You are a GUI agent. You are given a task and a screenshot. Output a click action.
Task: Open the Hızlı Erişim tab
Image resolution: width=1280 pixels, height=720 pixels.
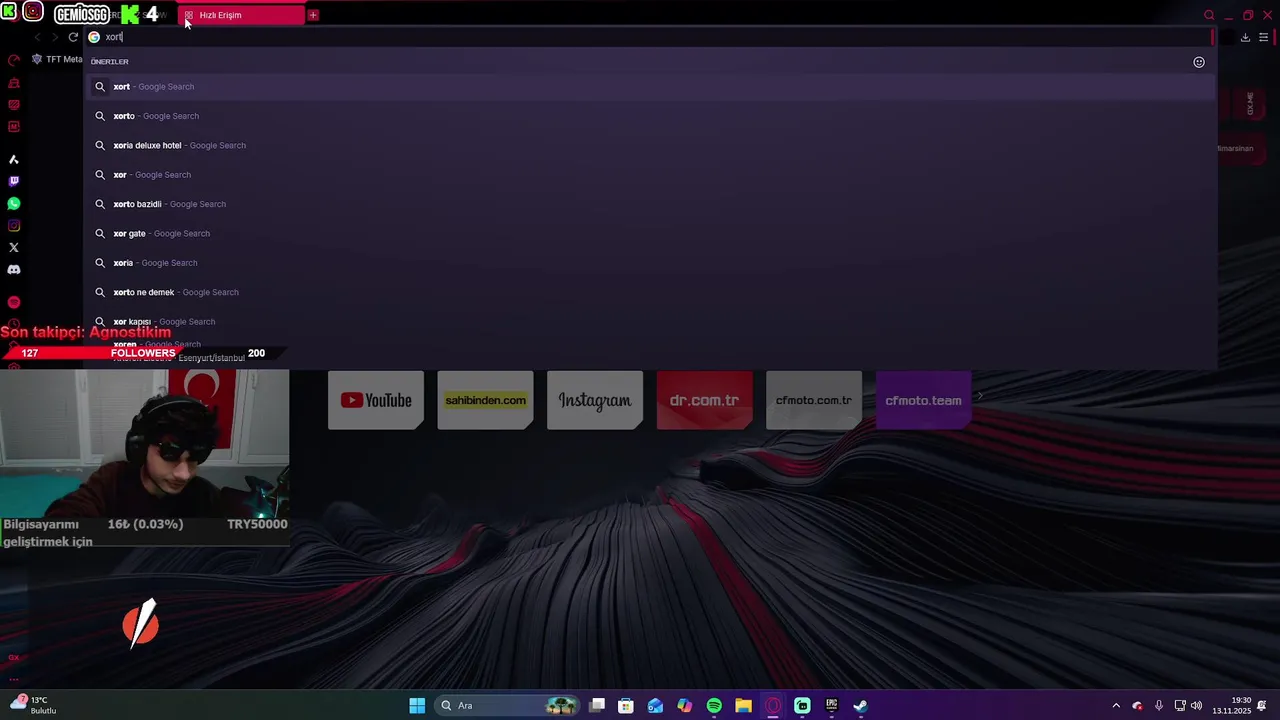click(x=240, y=15)
